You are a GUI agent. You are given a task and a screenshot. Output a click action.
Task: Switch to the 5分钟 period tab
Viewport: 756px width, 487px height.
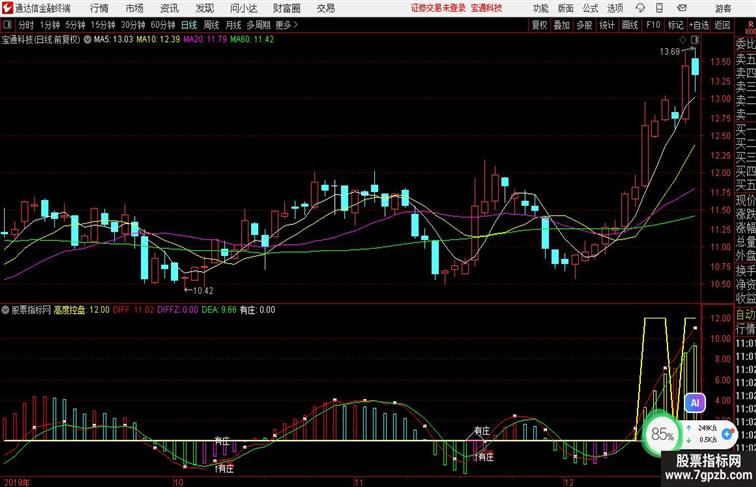(x=75, y=25)
